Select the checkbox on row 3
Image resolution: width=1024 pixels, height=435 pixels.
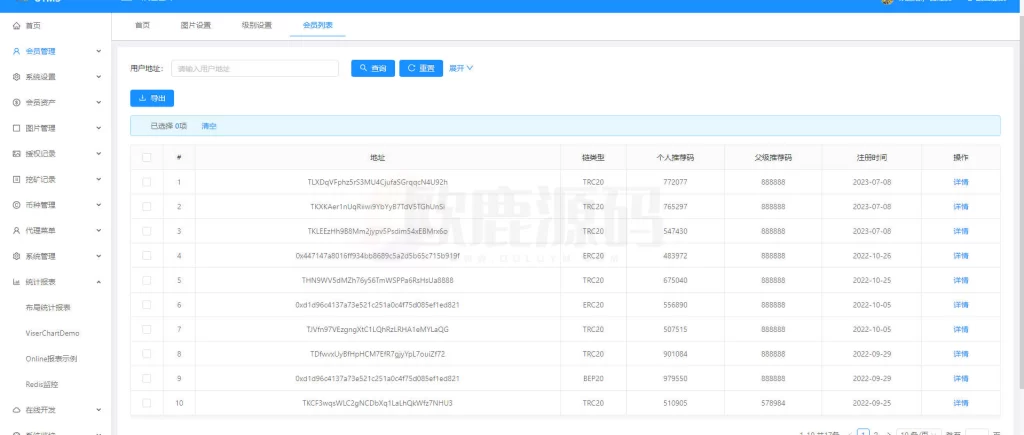pyautogui.click(x=146, y=231)
